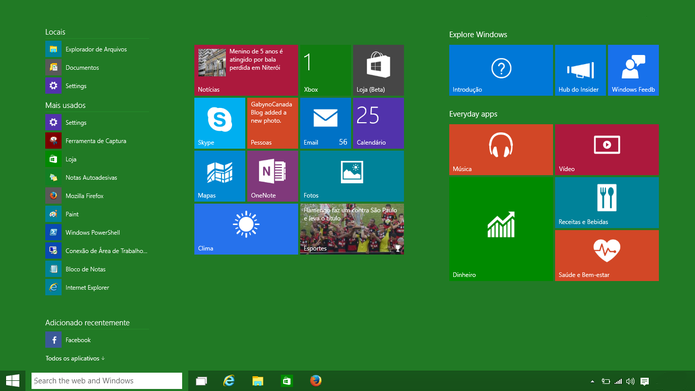Click the Windows Start button
The height and width of the screenshot is (391, 695).
12,381
